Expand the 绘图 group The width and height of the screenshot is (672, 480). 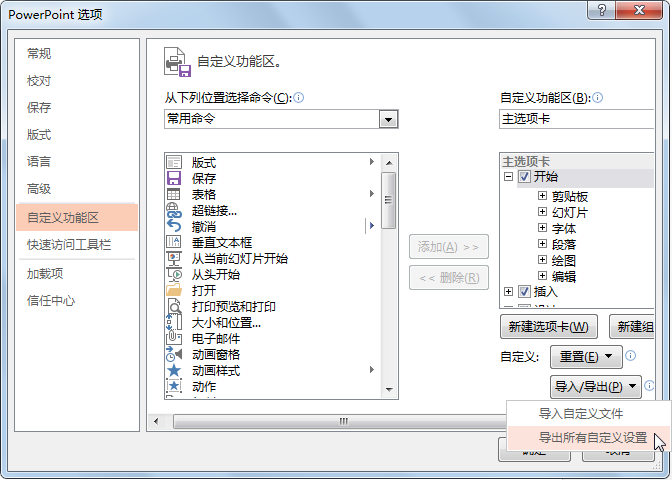tap(542, 260)
